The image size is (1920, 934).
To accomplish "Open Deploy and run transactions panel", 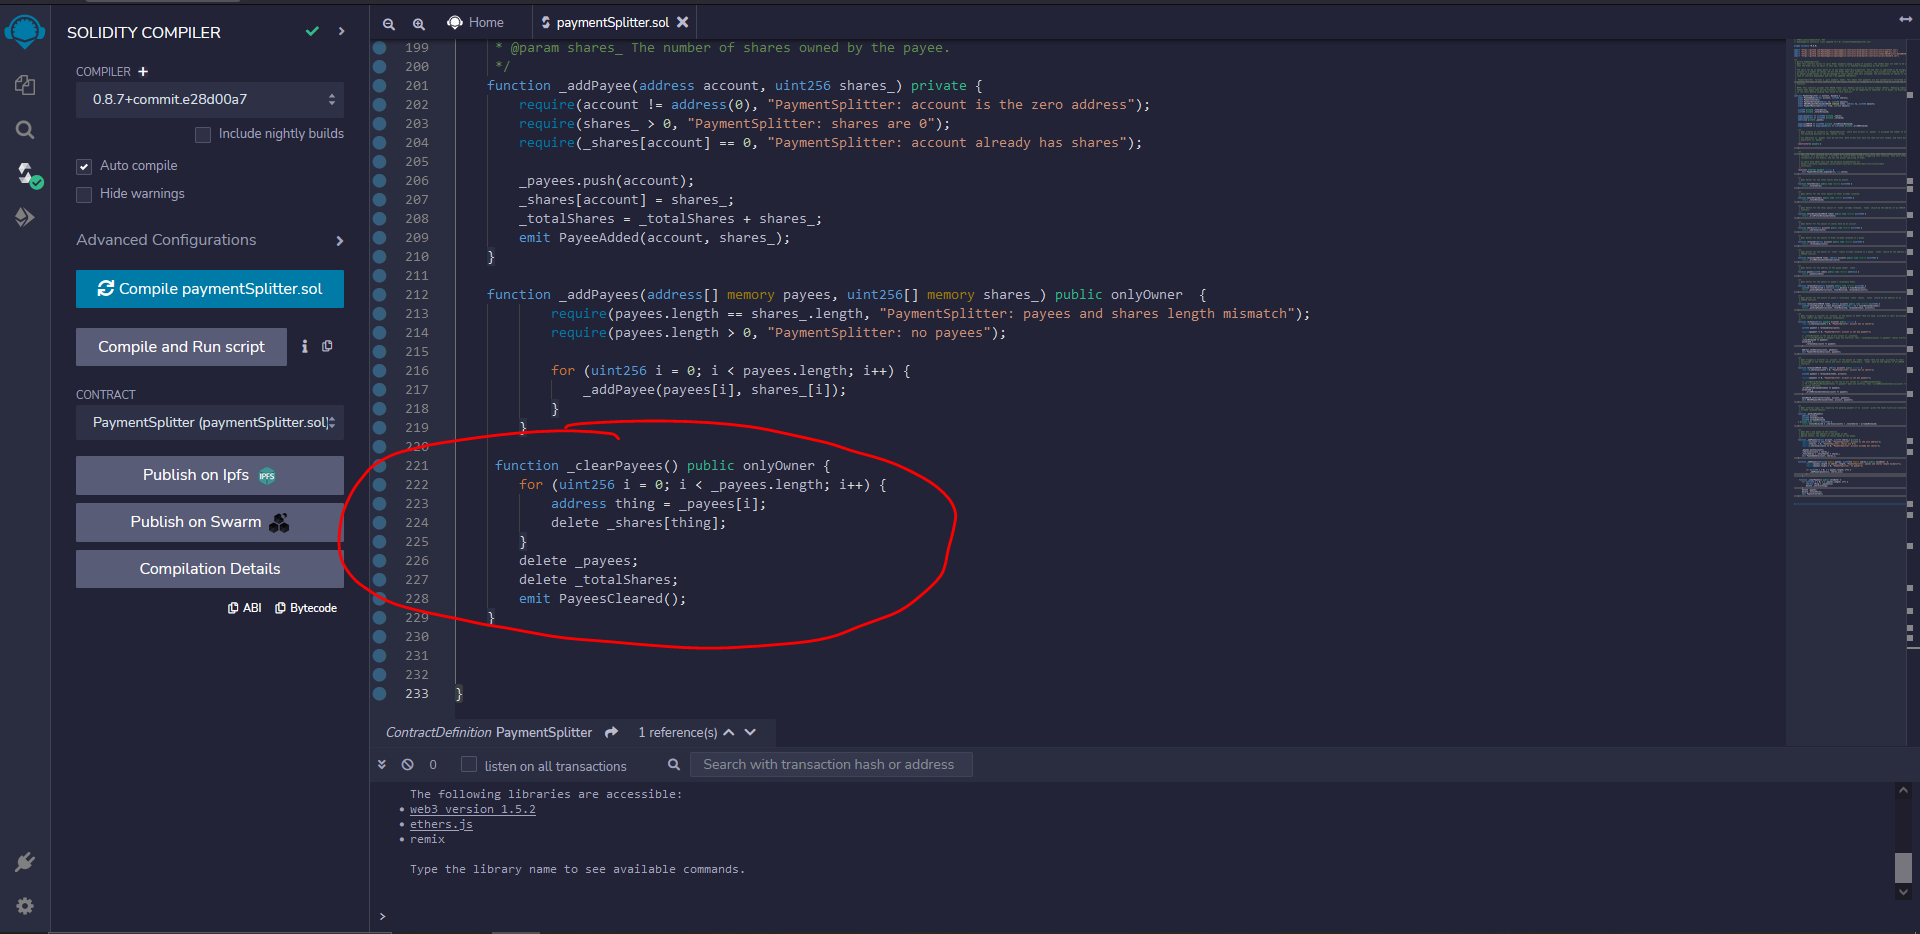I will (x=25, y=217).
